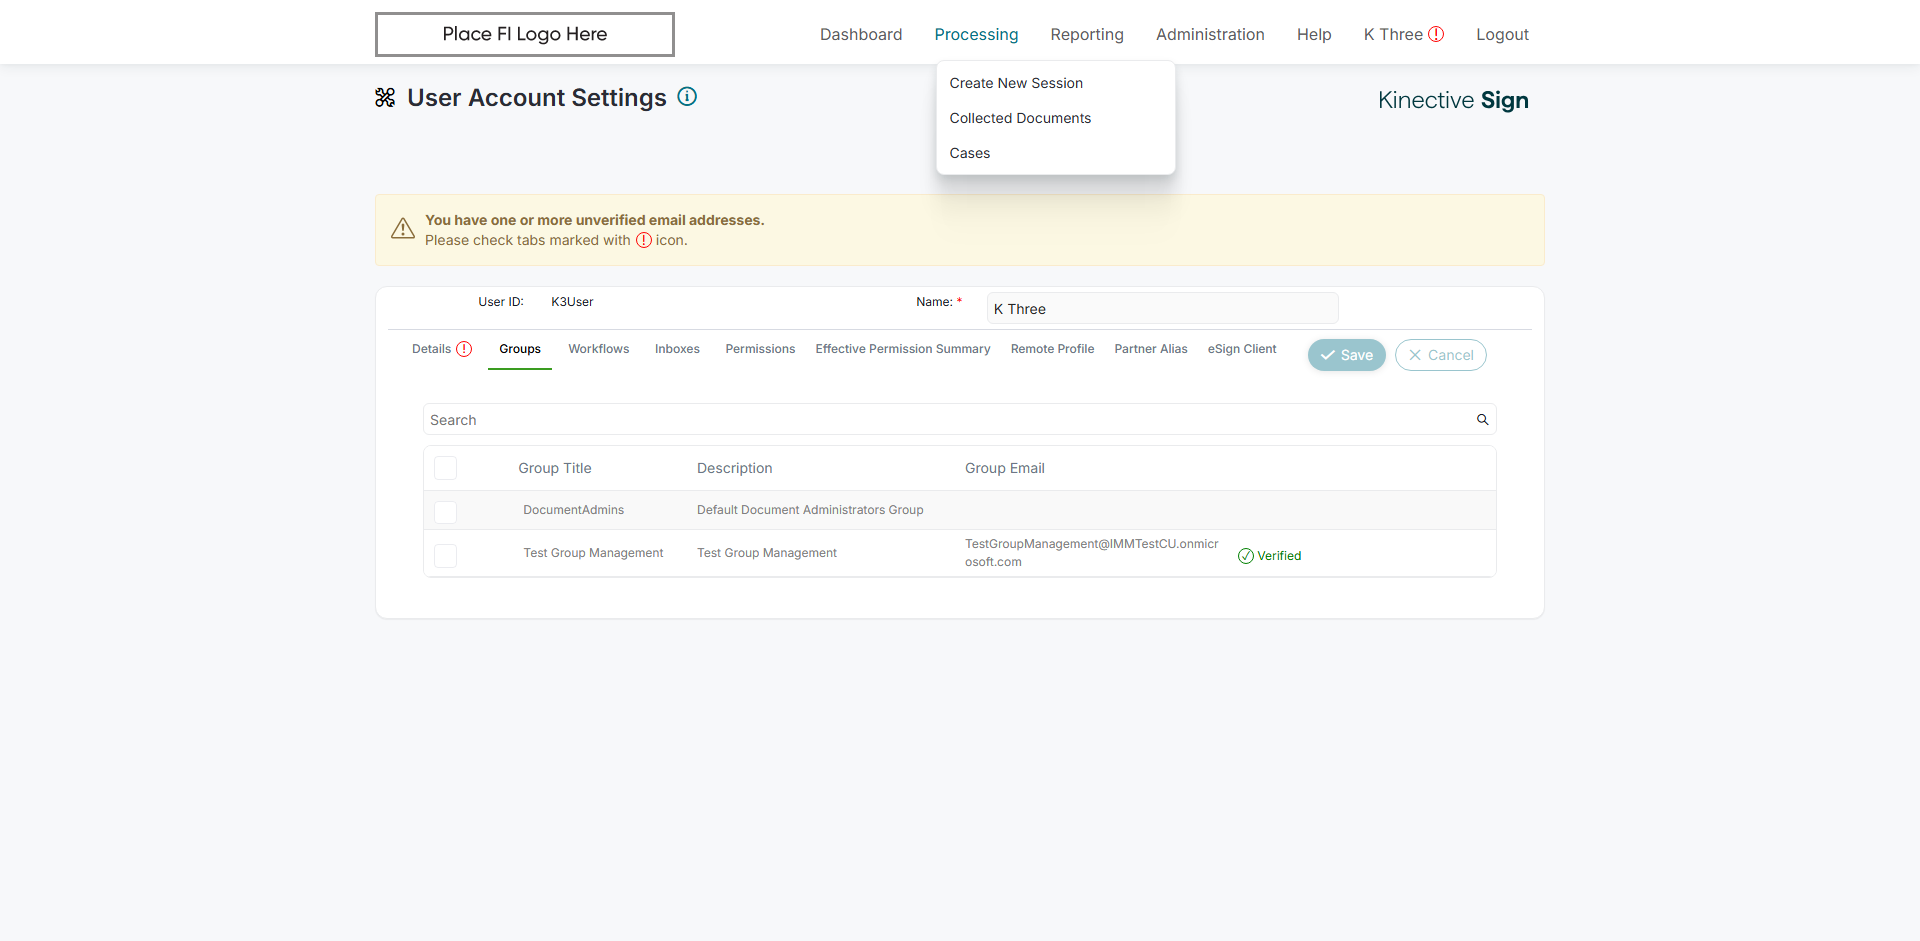Open Collected Documents from the dropdown
Viewport: 1920px width, 941px height.
(x=1020, y=118)
